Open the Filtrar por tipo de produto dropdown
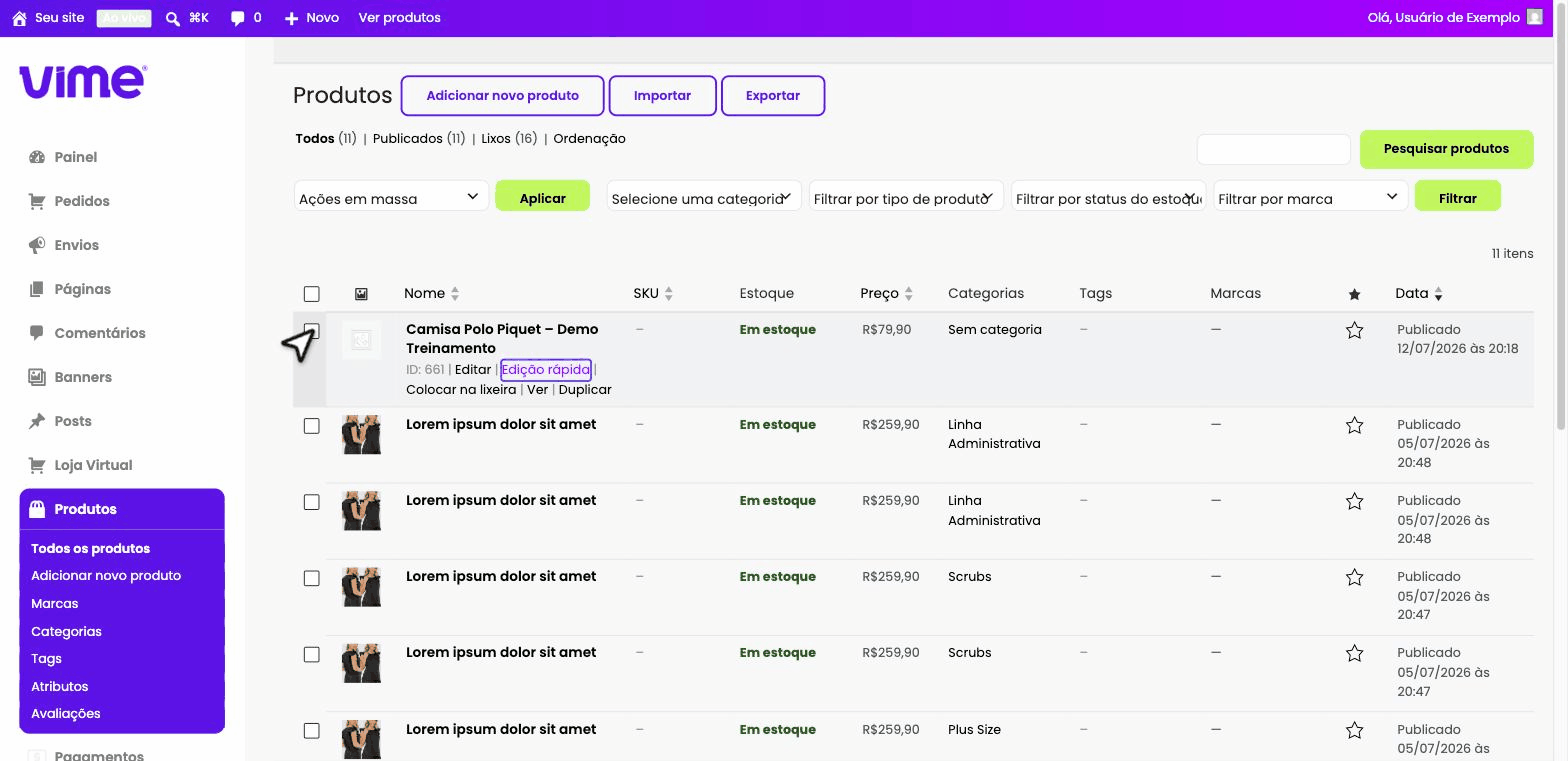This screenshot has height=761, width=1568. 906,197
